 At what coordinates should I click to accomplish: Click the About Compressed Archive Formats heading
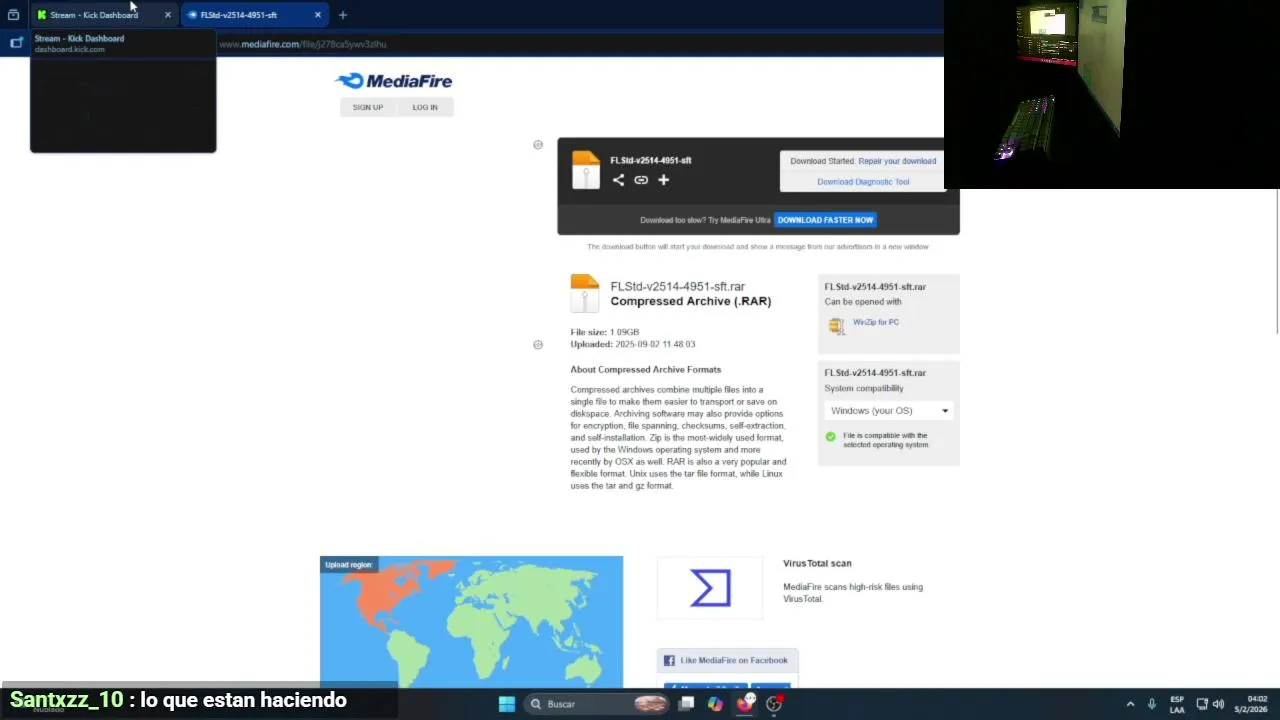(x=645, y=370)
